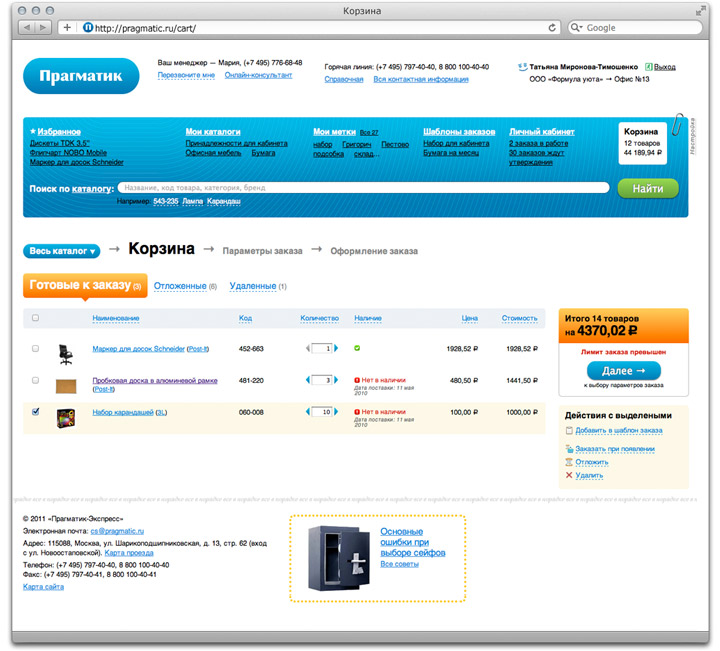Expand the Весь каталог dropdown
This screenshot has height=651, width=720.
pyautogui.click(x=62, y=251)
